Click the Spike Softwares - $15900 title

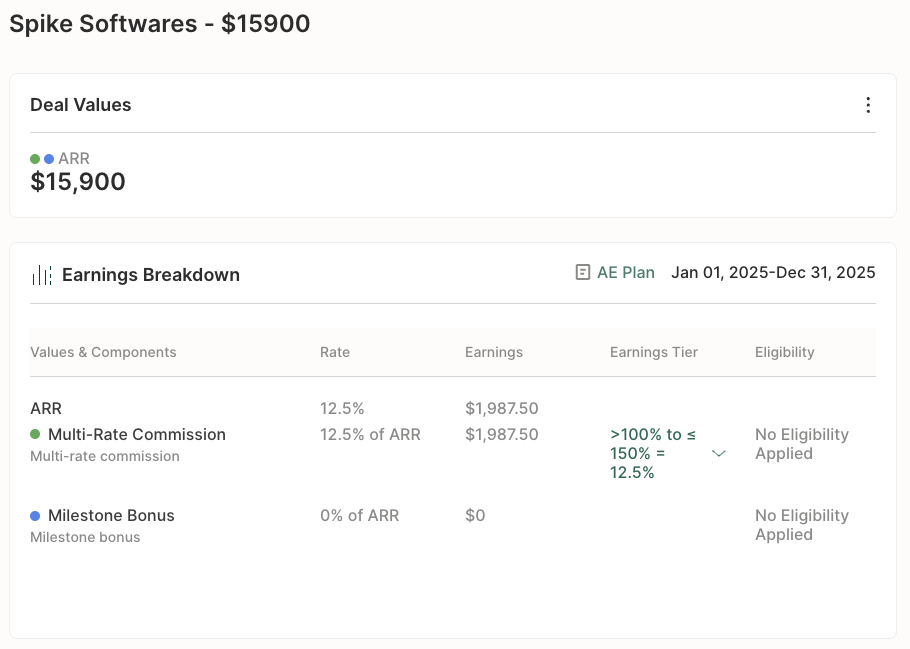coord(160,24)
